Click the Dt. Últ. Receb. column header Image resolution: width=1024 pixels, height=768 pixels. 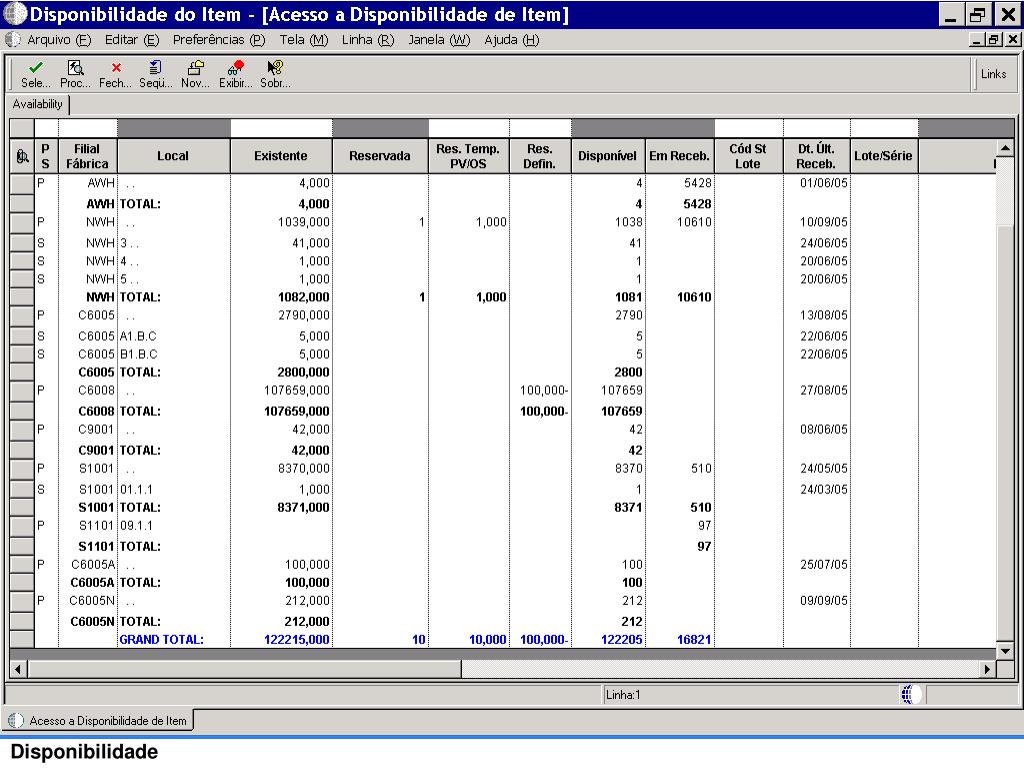click(x=816, y=156)
